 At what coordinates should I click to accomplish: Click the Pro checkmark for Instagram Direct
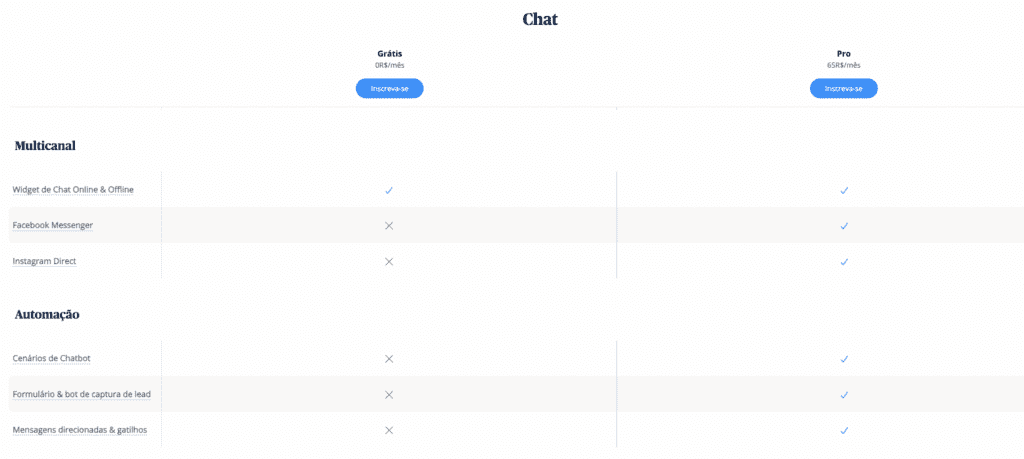844,261
